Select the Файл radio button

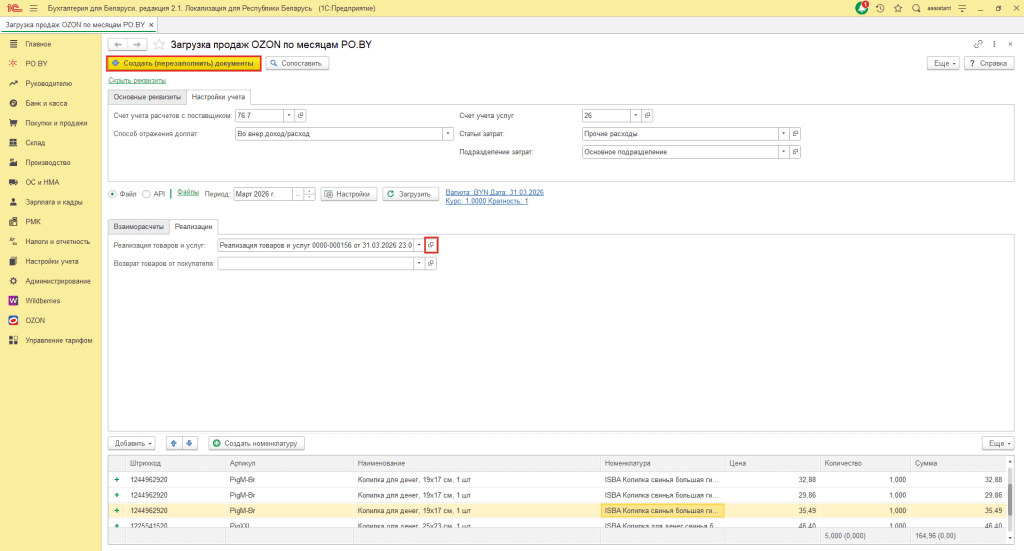[112, 195]
